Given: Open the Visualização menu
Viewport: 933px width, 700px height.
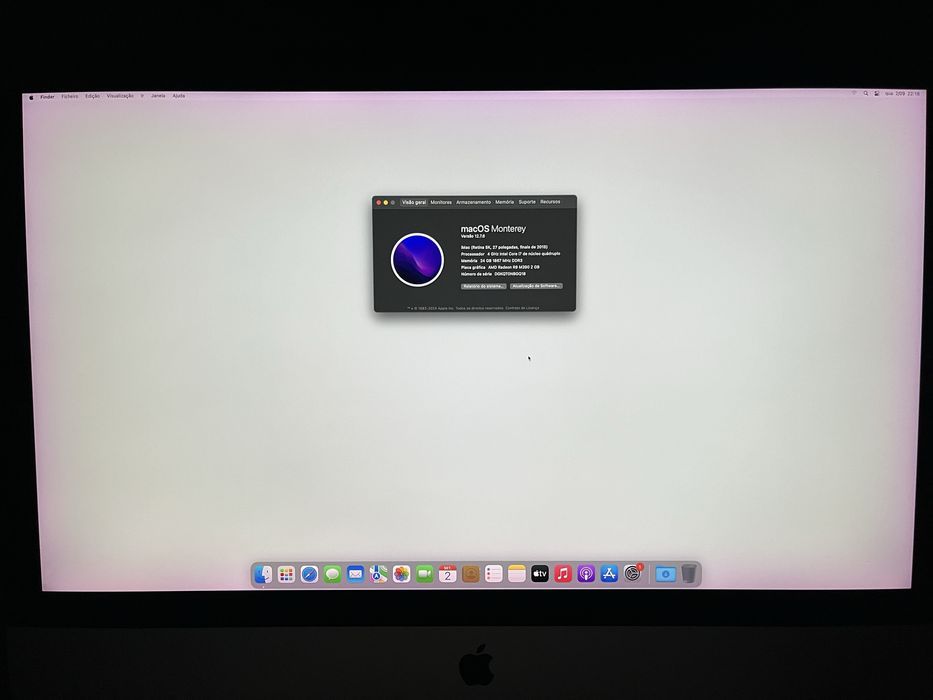Looking at the screenshot, I should pyautogui.click(x=120, y=96).
